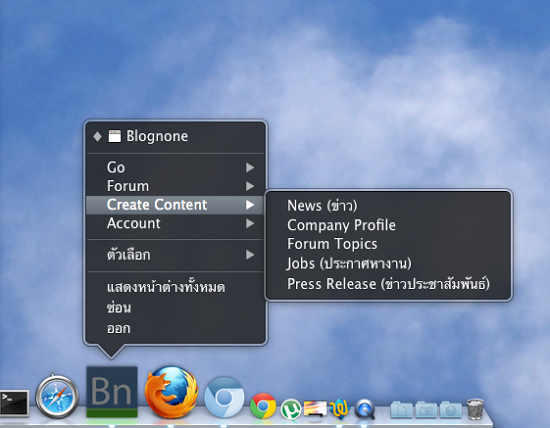Choose ซ่อน to hide the app

[x=175, y=308]
